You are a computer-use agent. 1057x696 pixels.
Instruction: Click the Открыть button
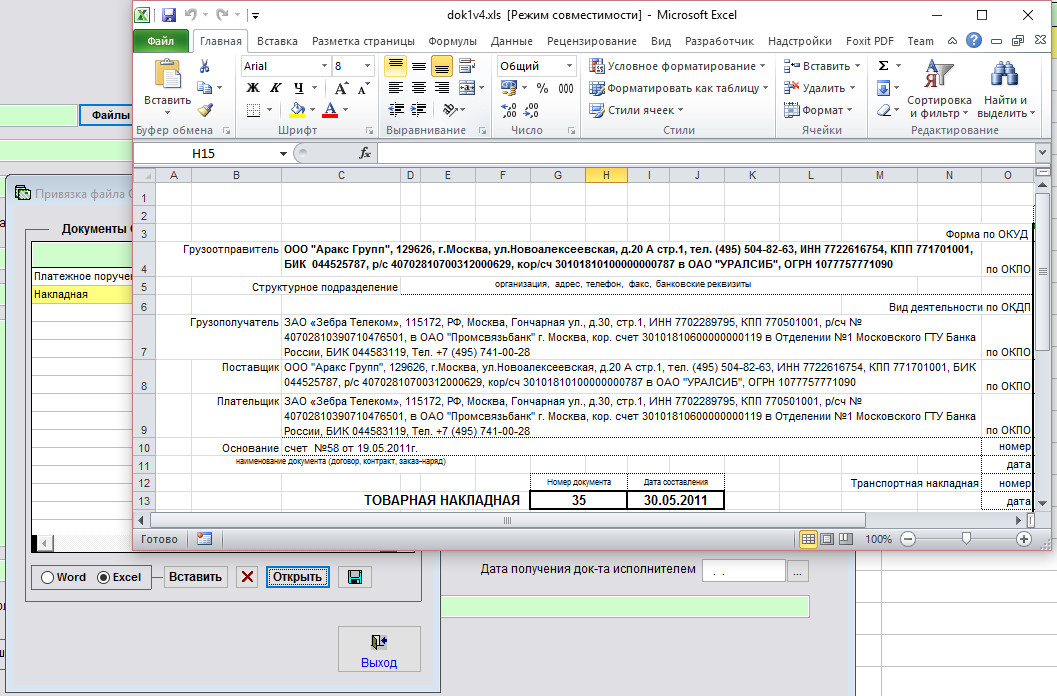click(297, 577)
